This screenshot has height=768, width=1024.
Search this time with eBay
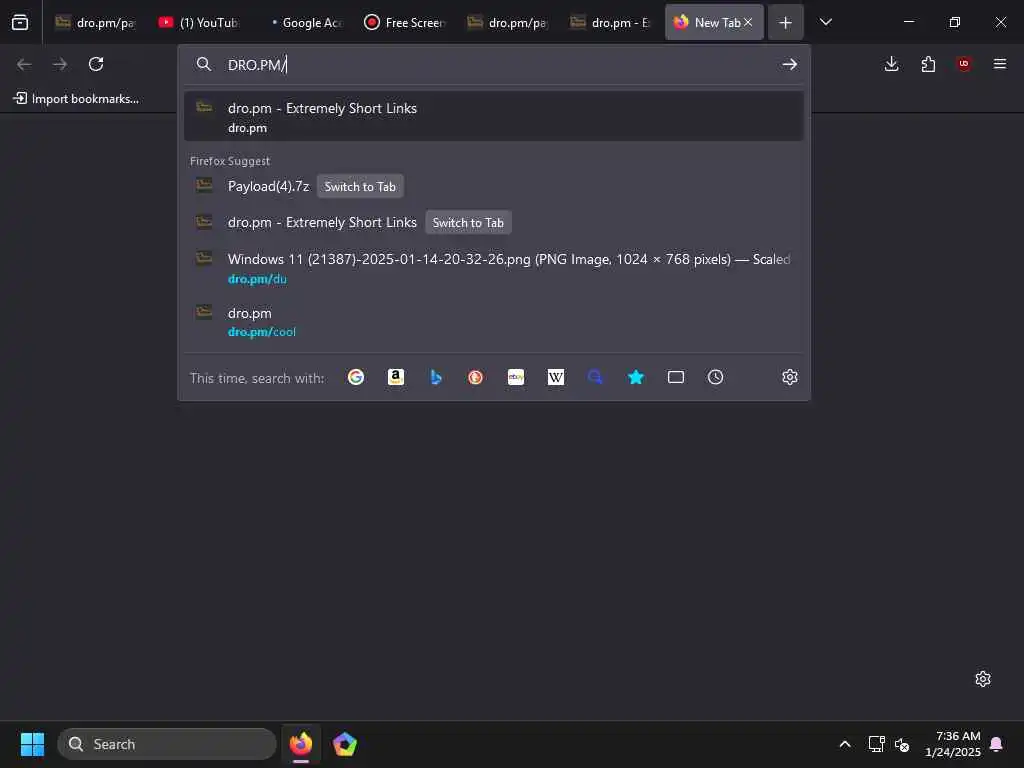pyautogui.click(x=516, y=377)
